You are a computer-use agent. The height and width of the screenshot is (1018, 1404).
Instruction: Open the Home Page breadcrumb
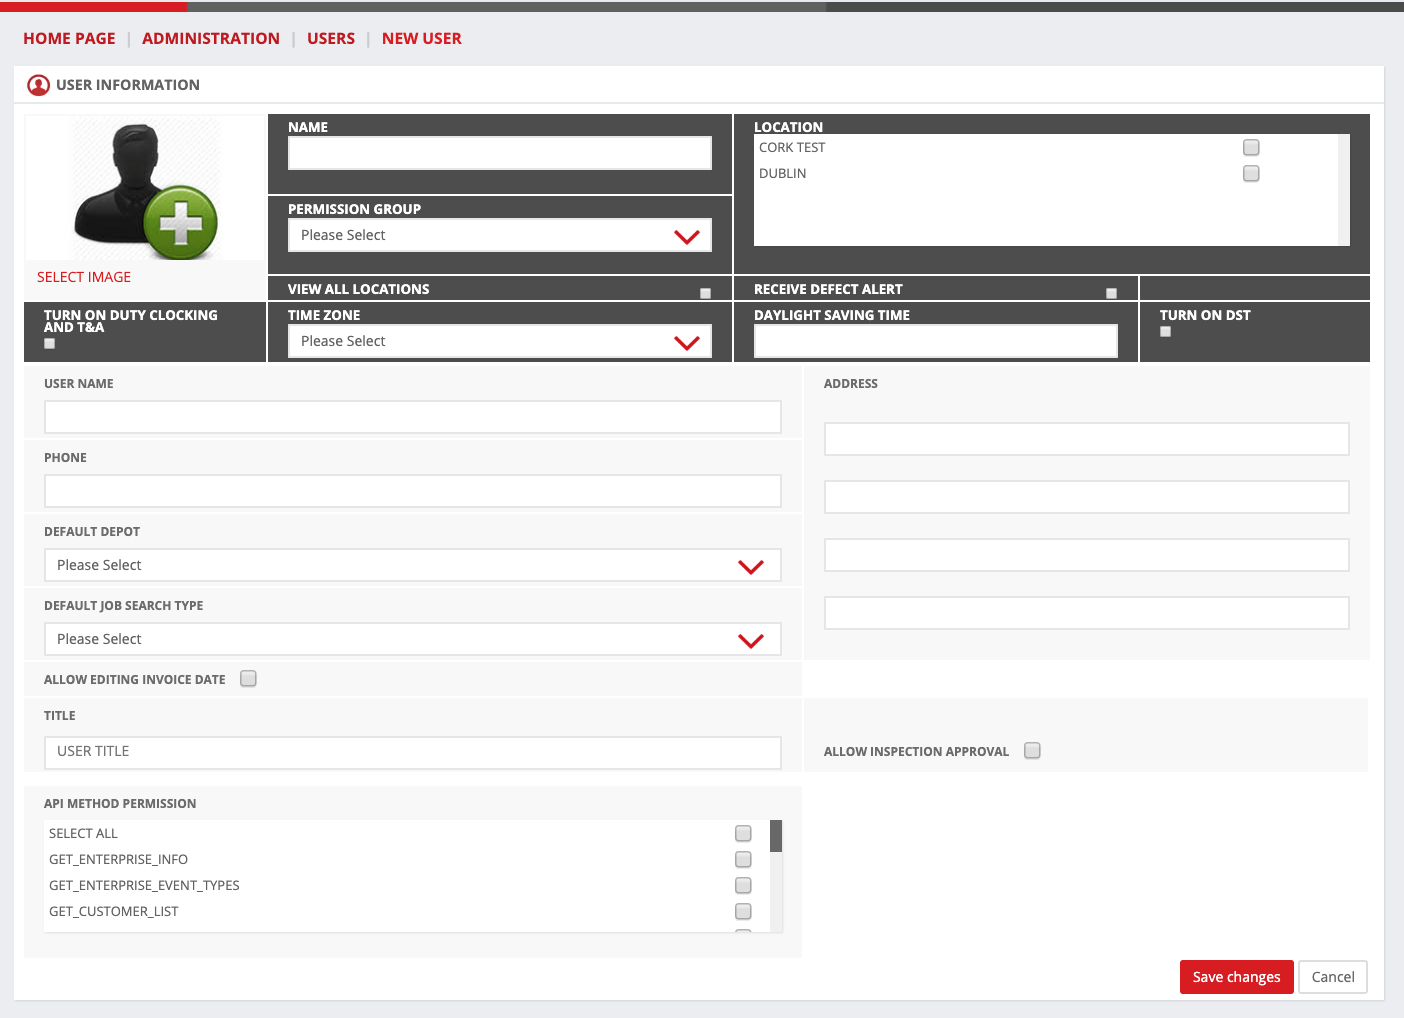tap(69, 38)
